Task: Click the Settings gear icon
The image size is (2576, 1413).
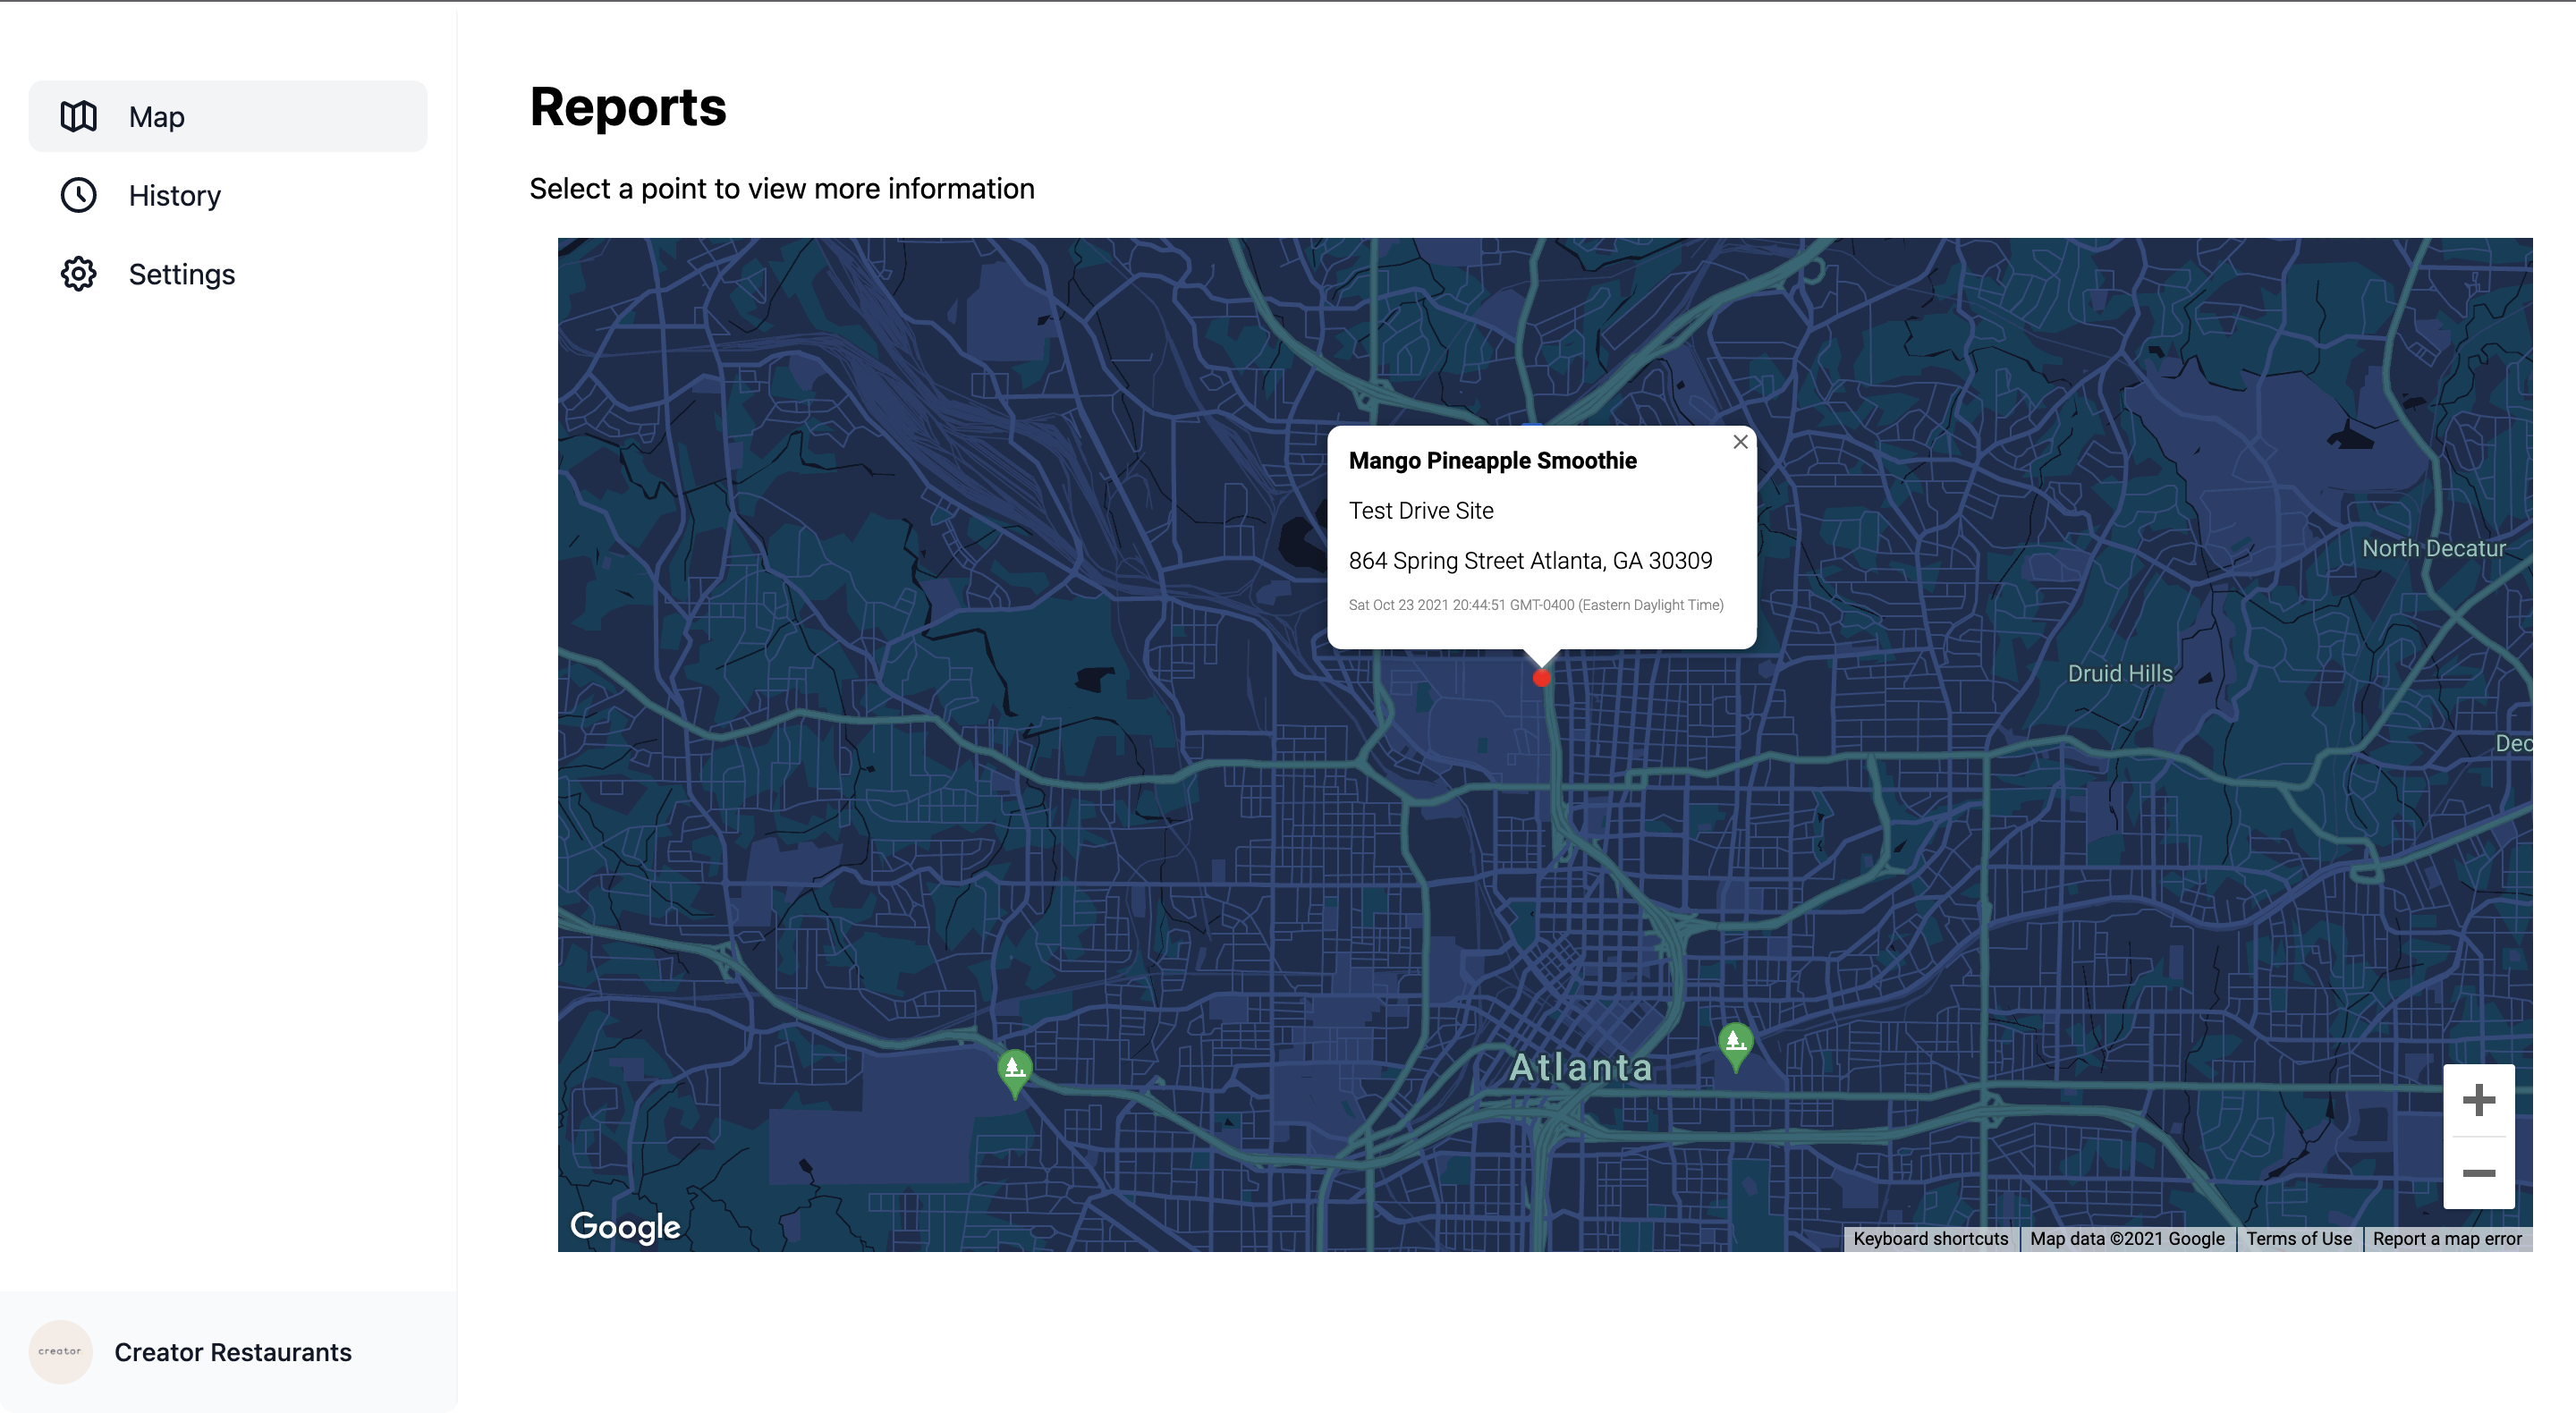Action: [x=78, y=274]
